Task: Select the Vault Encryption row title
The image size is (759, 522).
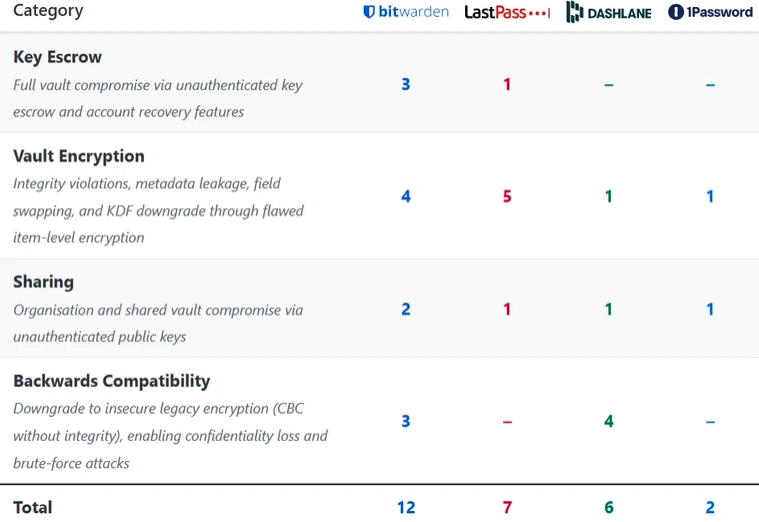Action: point(79,156)
